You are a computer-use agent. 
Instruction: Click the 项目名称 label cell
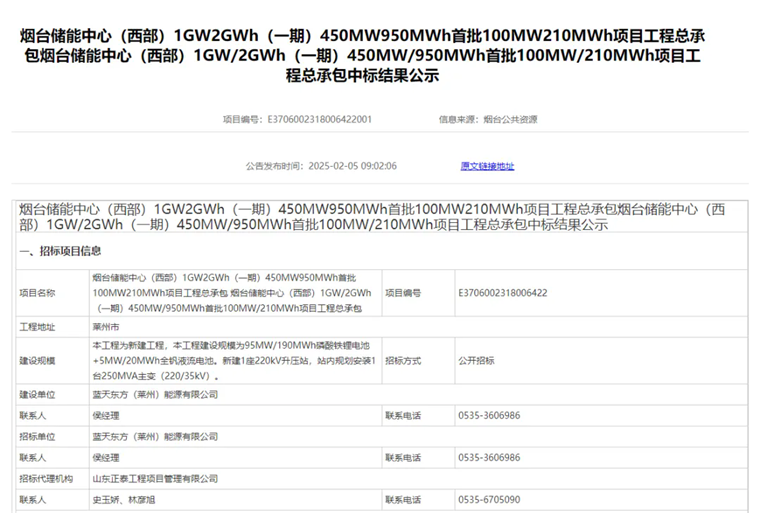[x=38, y=293]
